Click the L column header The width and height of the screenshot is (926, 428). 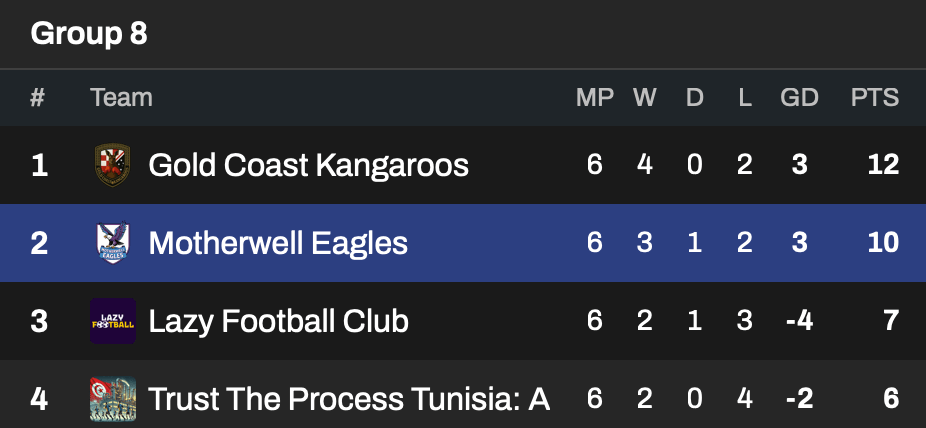pyautogui.click(x=744, y=98)
